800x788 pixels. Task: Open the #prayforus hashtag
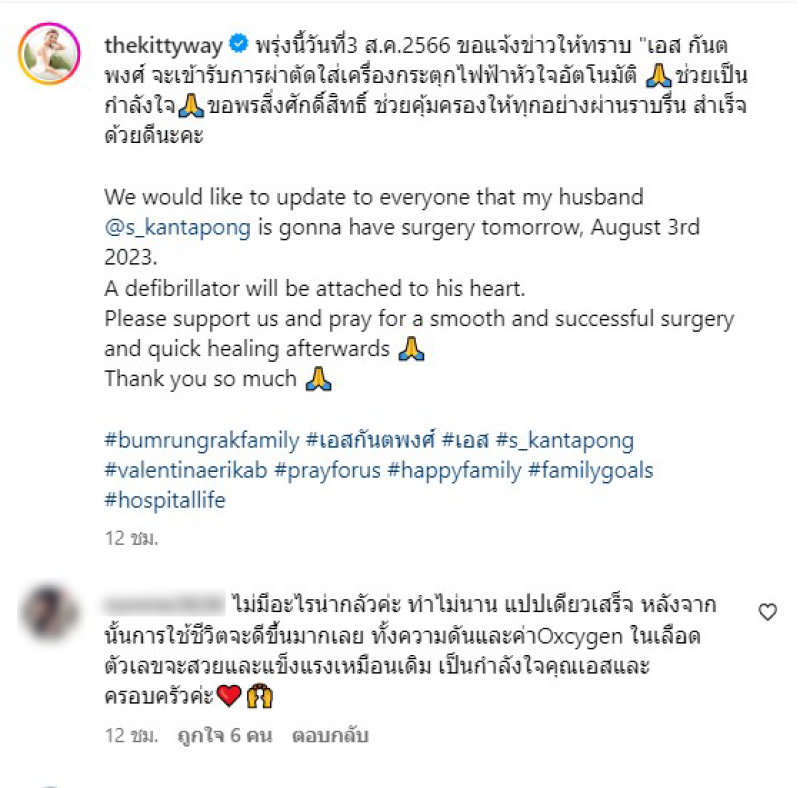point(328,471)
